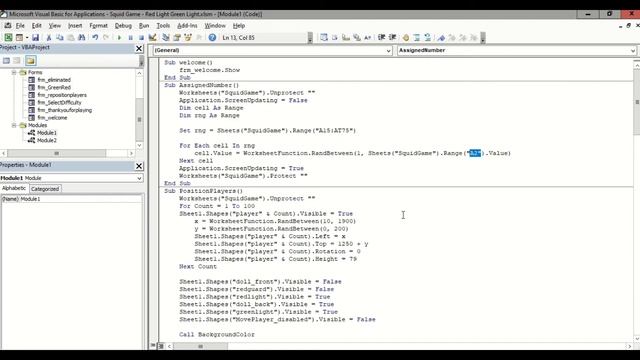
Task: Click the Break pause icon
Action: [x=131, y=38]
